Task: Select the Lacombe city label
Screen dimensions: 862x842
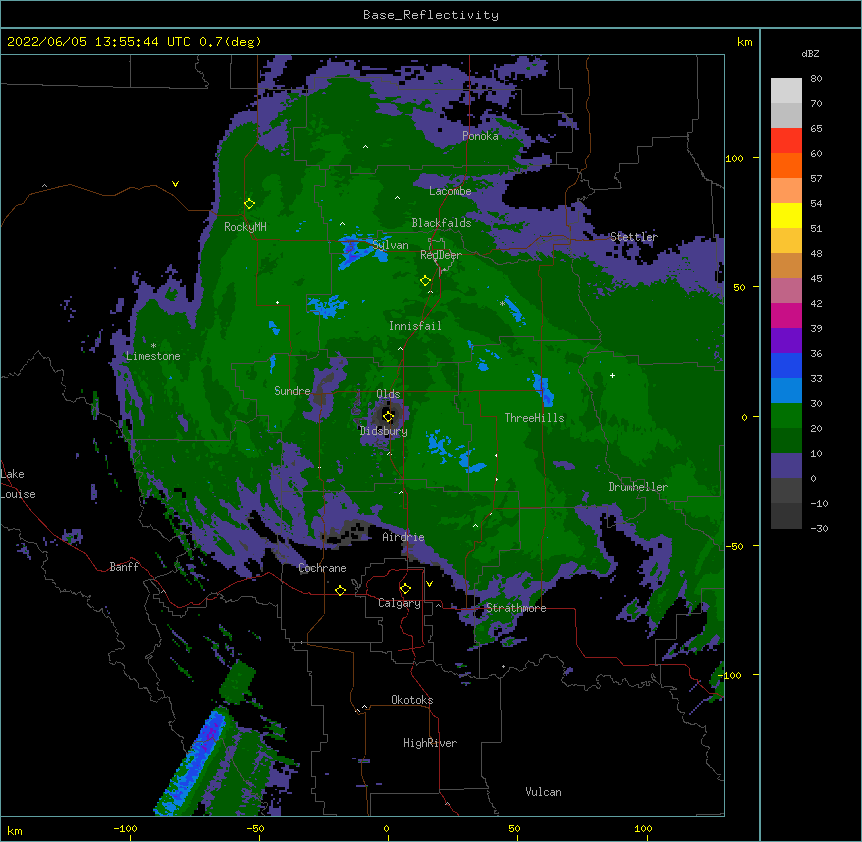Action: pos(450,191)
